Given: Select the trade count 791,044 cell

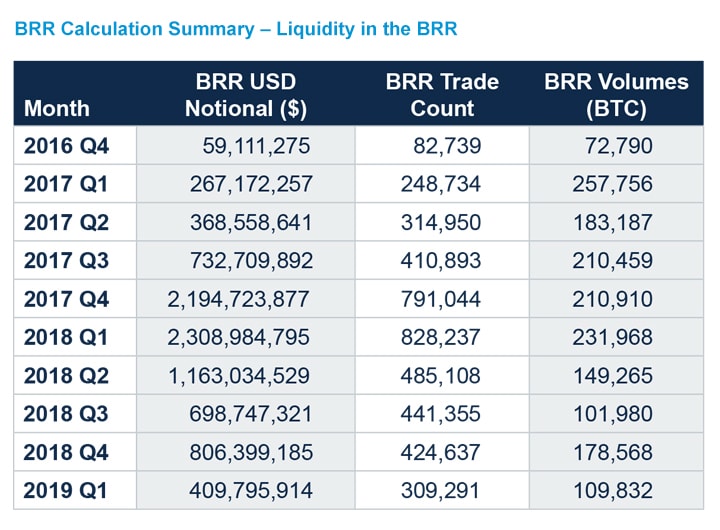Looking at the screenshot, I should point(440,299).
